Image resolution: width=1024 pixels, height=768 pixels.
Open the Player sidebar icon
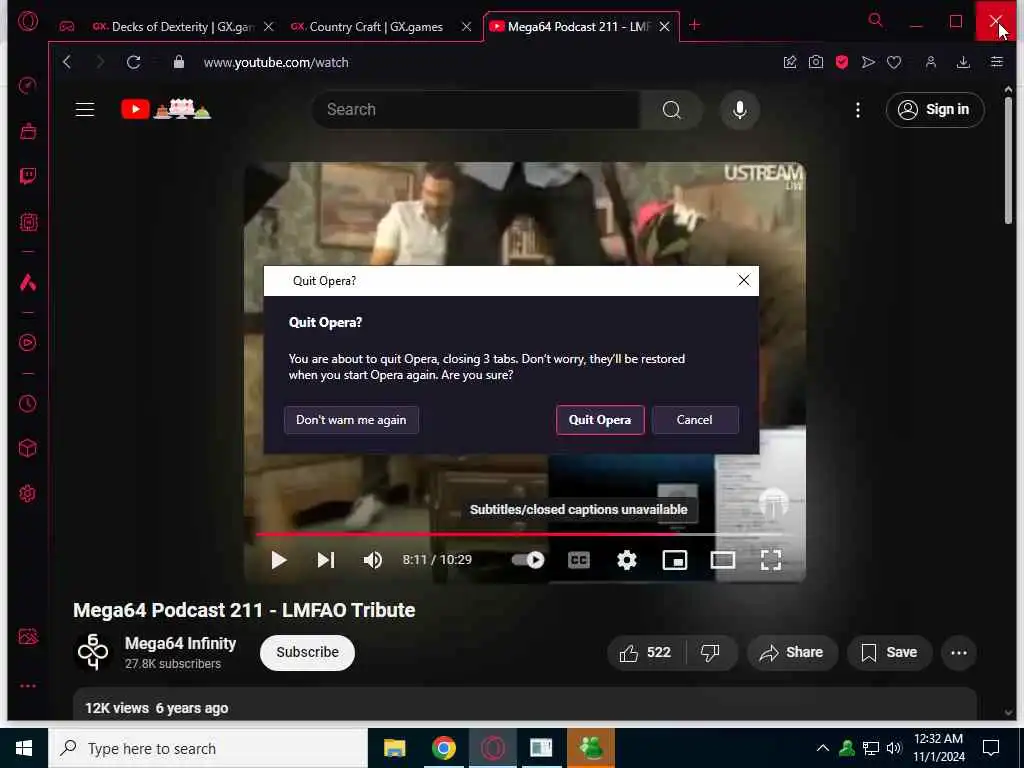click(x=27, y=343)
